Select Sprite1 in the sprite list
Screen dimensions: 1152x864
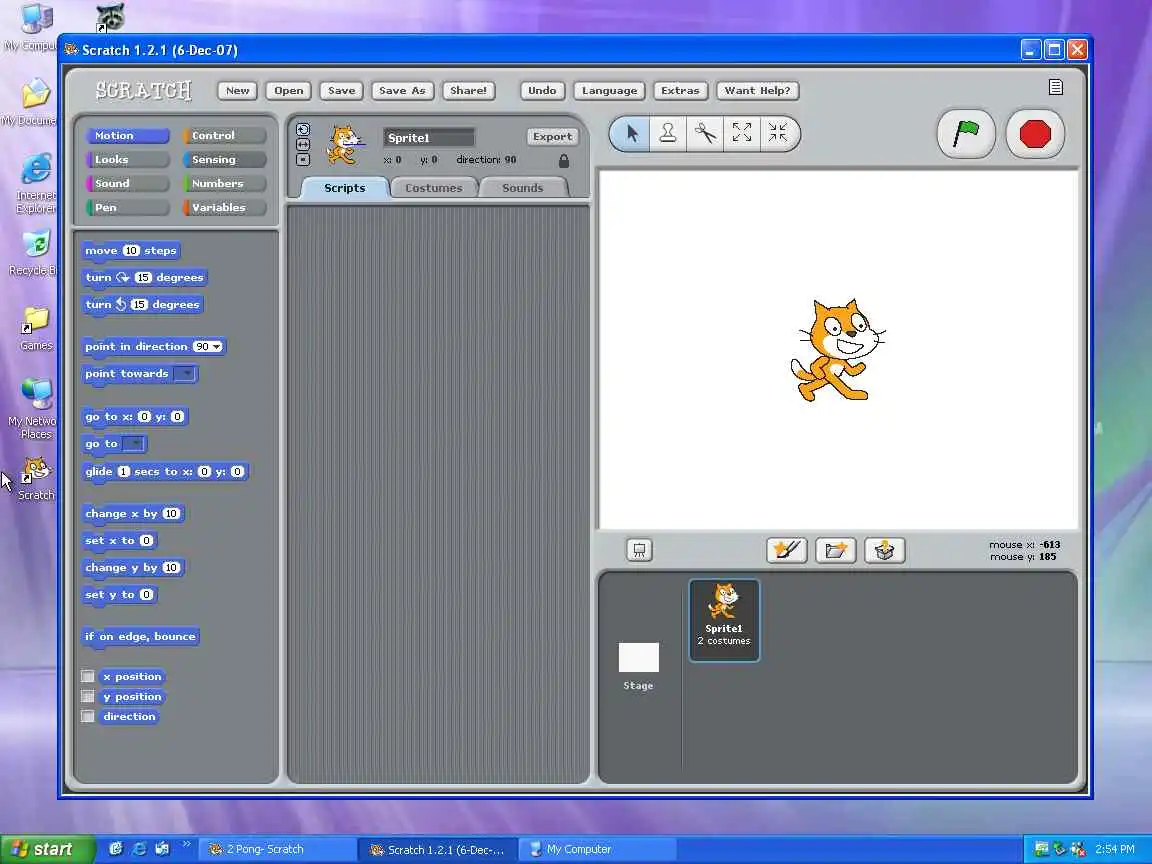click(724, 620)
